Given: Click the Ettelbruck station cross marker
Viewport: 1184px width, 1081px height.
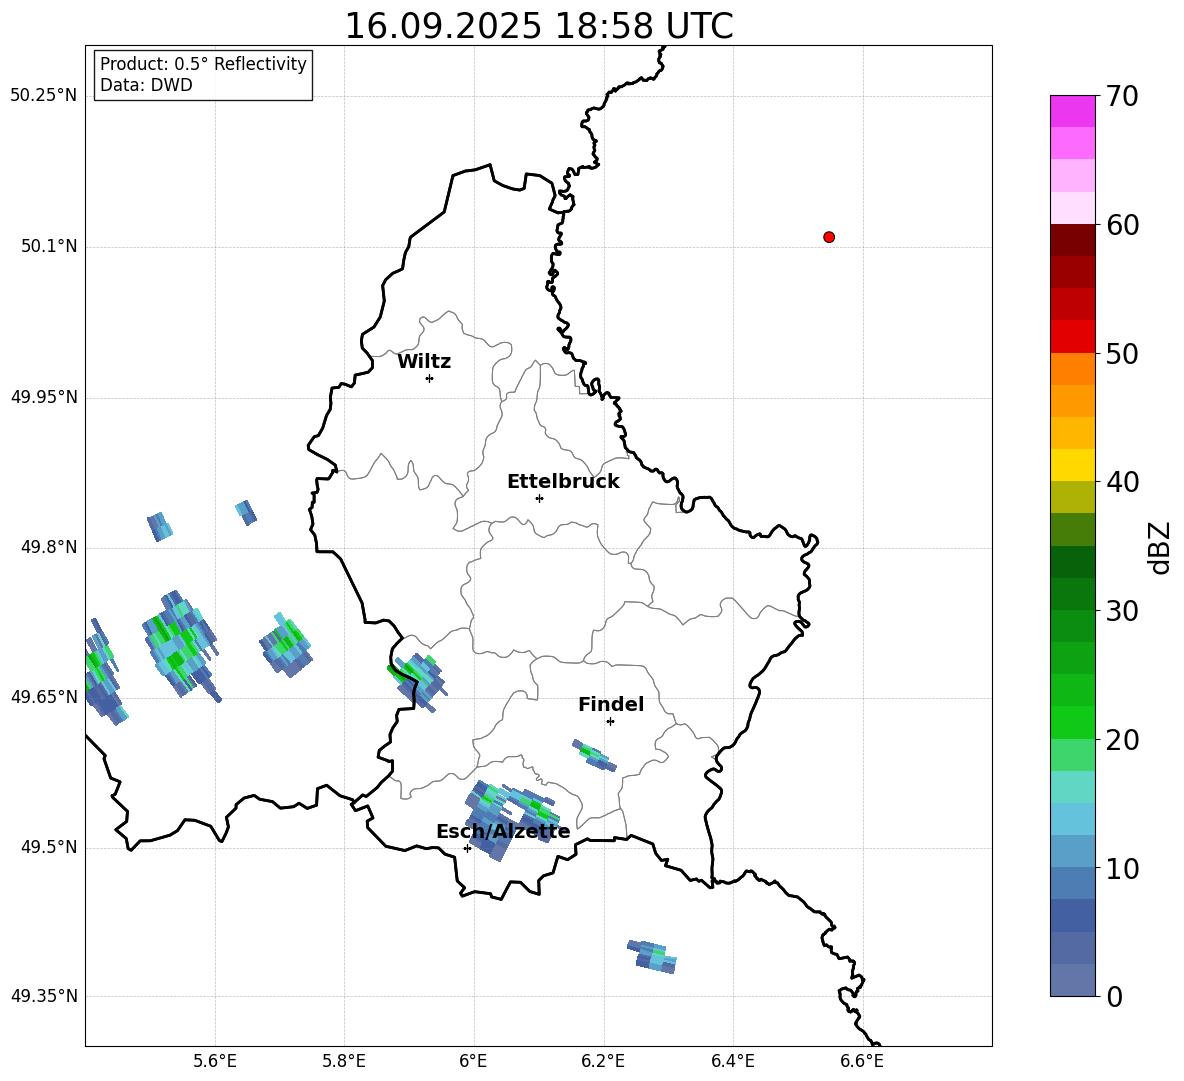Looking at the screenshot, I should coord(539,498).
